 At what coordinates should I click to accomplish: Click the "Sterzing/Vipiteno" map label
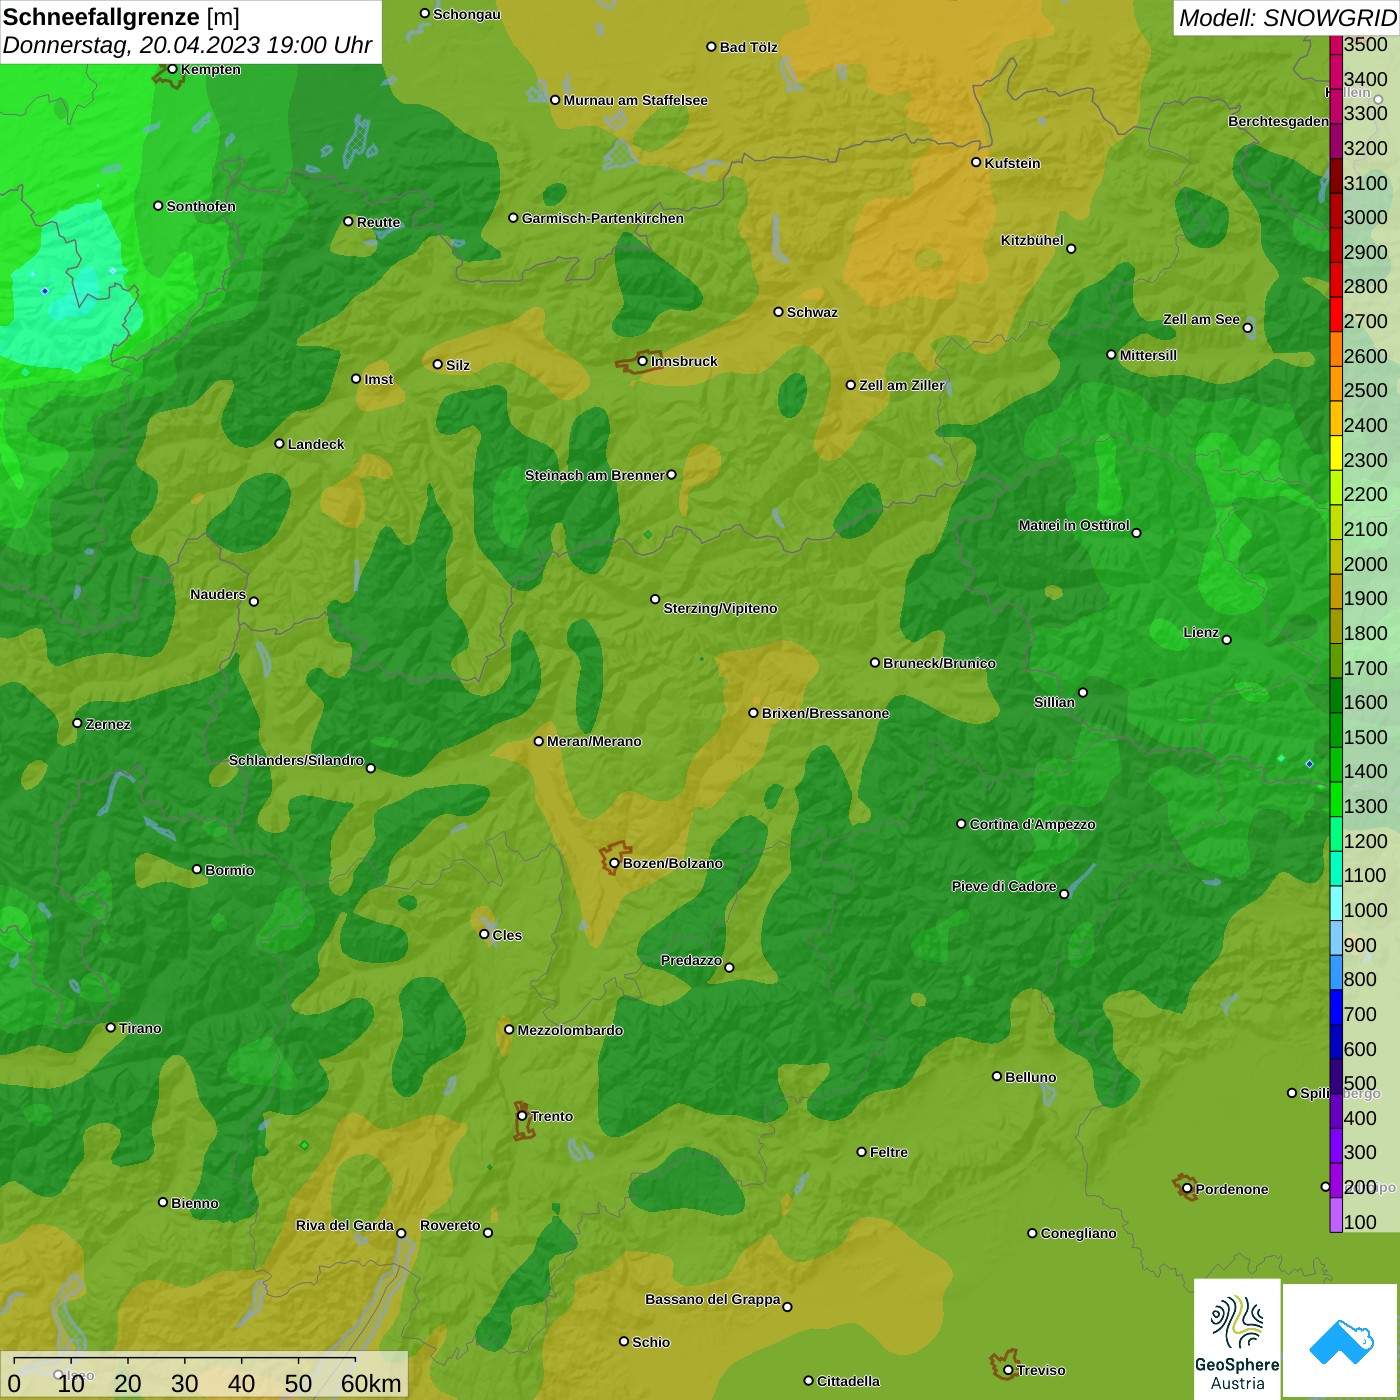point(720,608)
